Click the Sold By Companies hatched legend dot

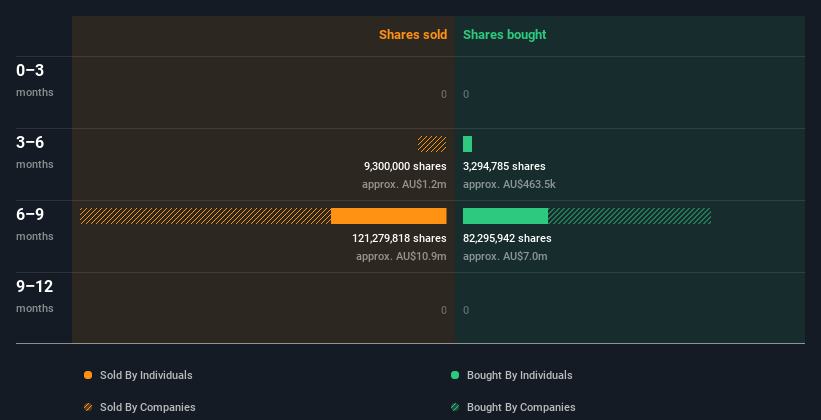pos(88,407)
